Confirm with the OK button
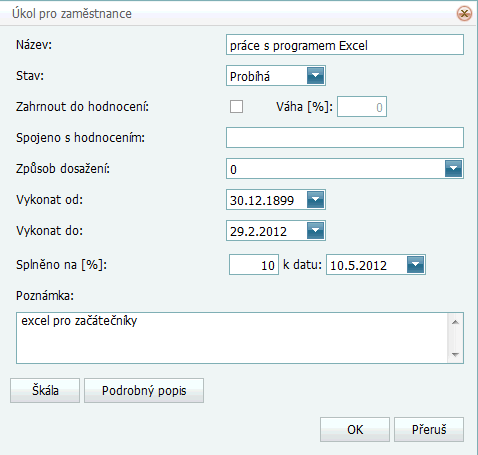The height and width of the screenshot is (455, 478). coord(355,429)
